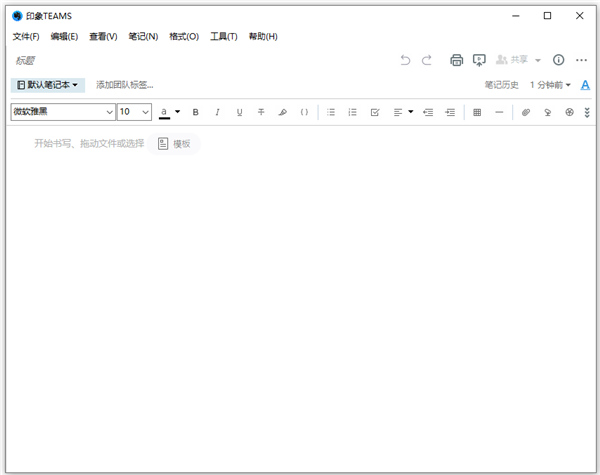
Task: Toggle underline formatting
Action: pyautogui.click(x=239, y=112)
